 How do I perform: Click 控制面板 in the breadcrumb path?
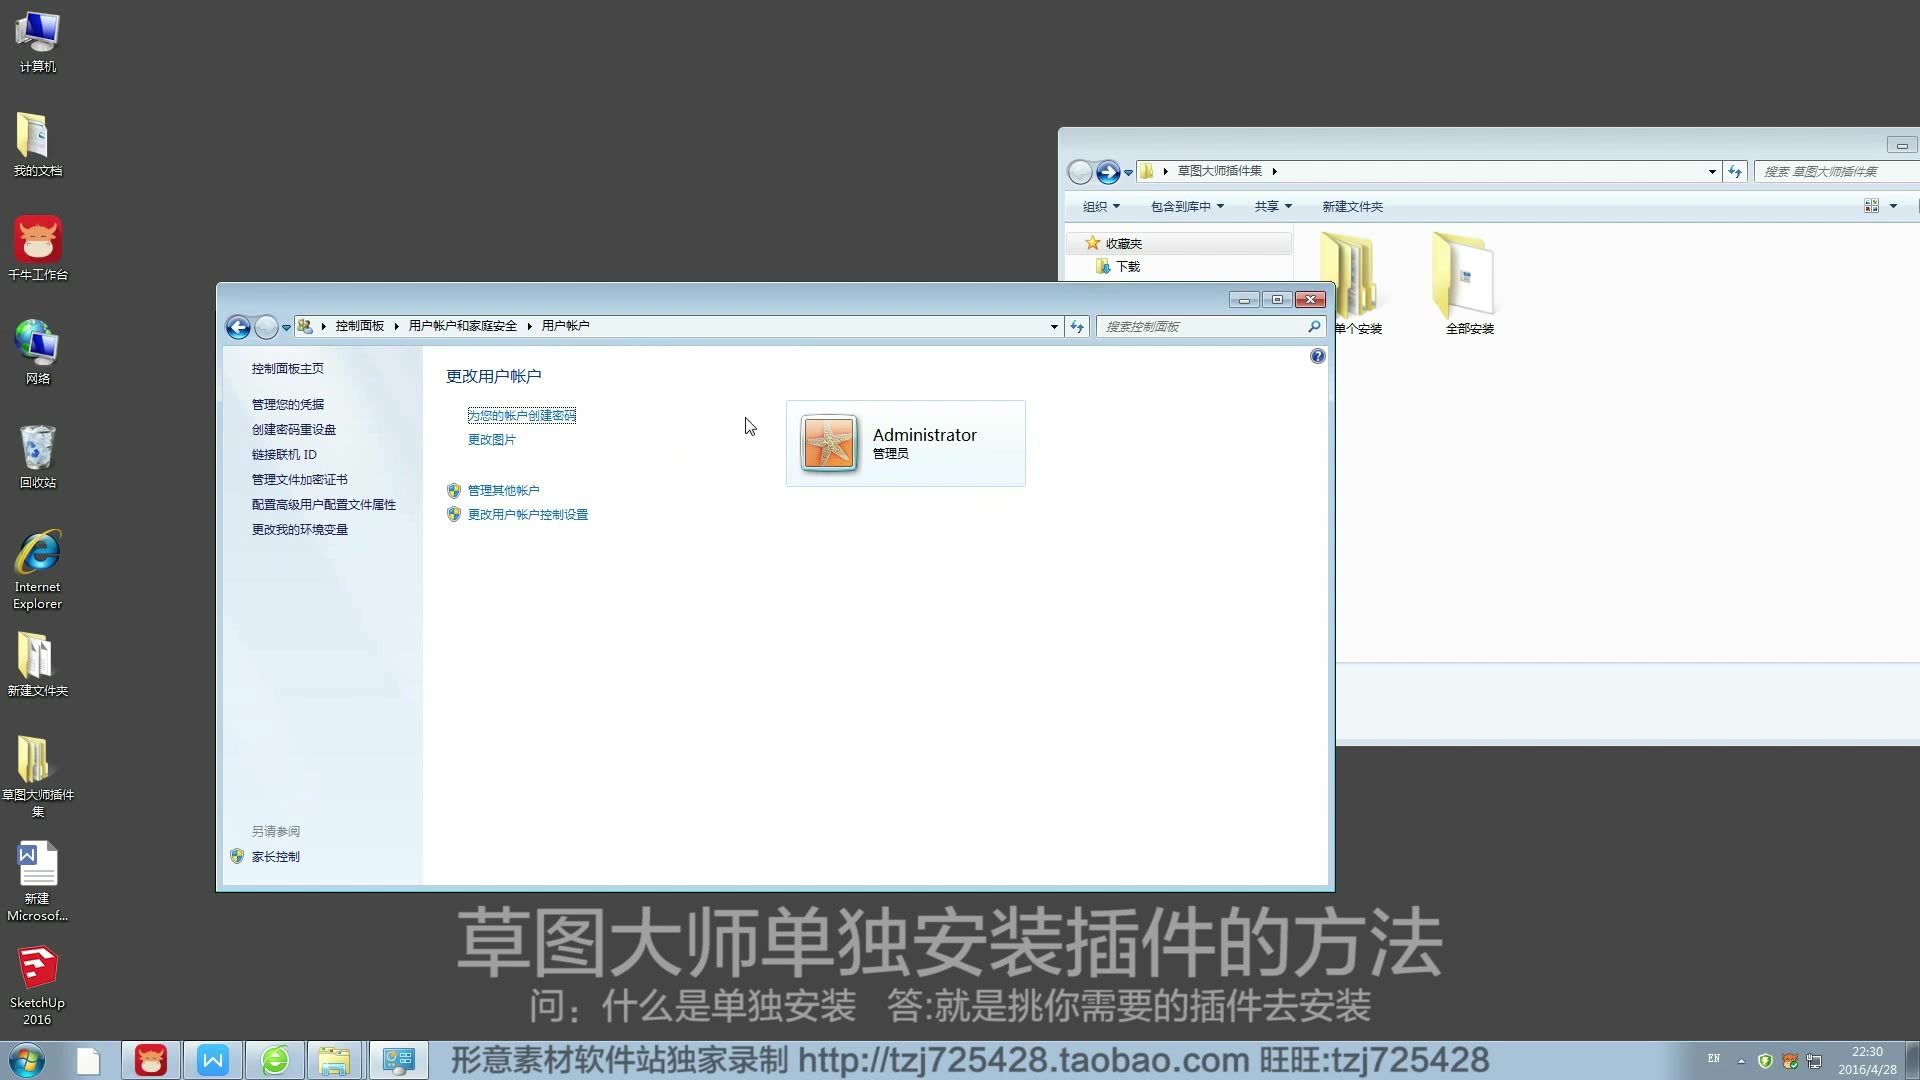pos(361,326)
